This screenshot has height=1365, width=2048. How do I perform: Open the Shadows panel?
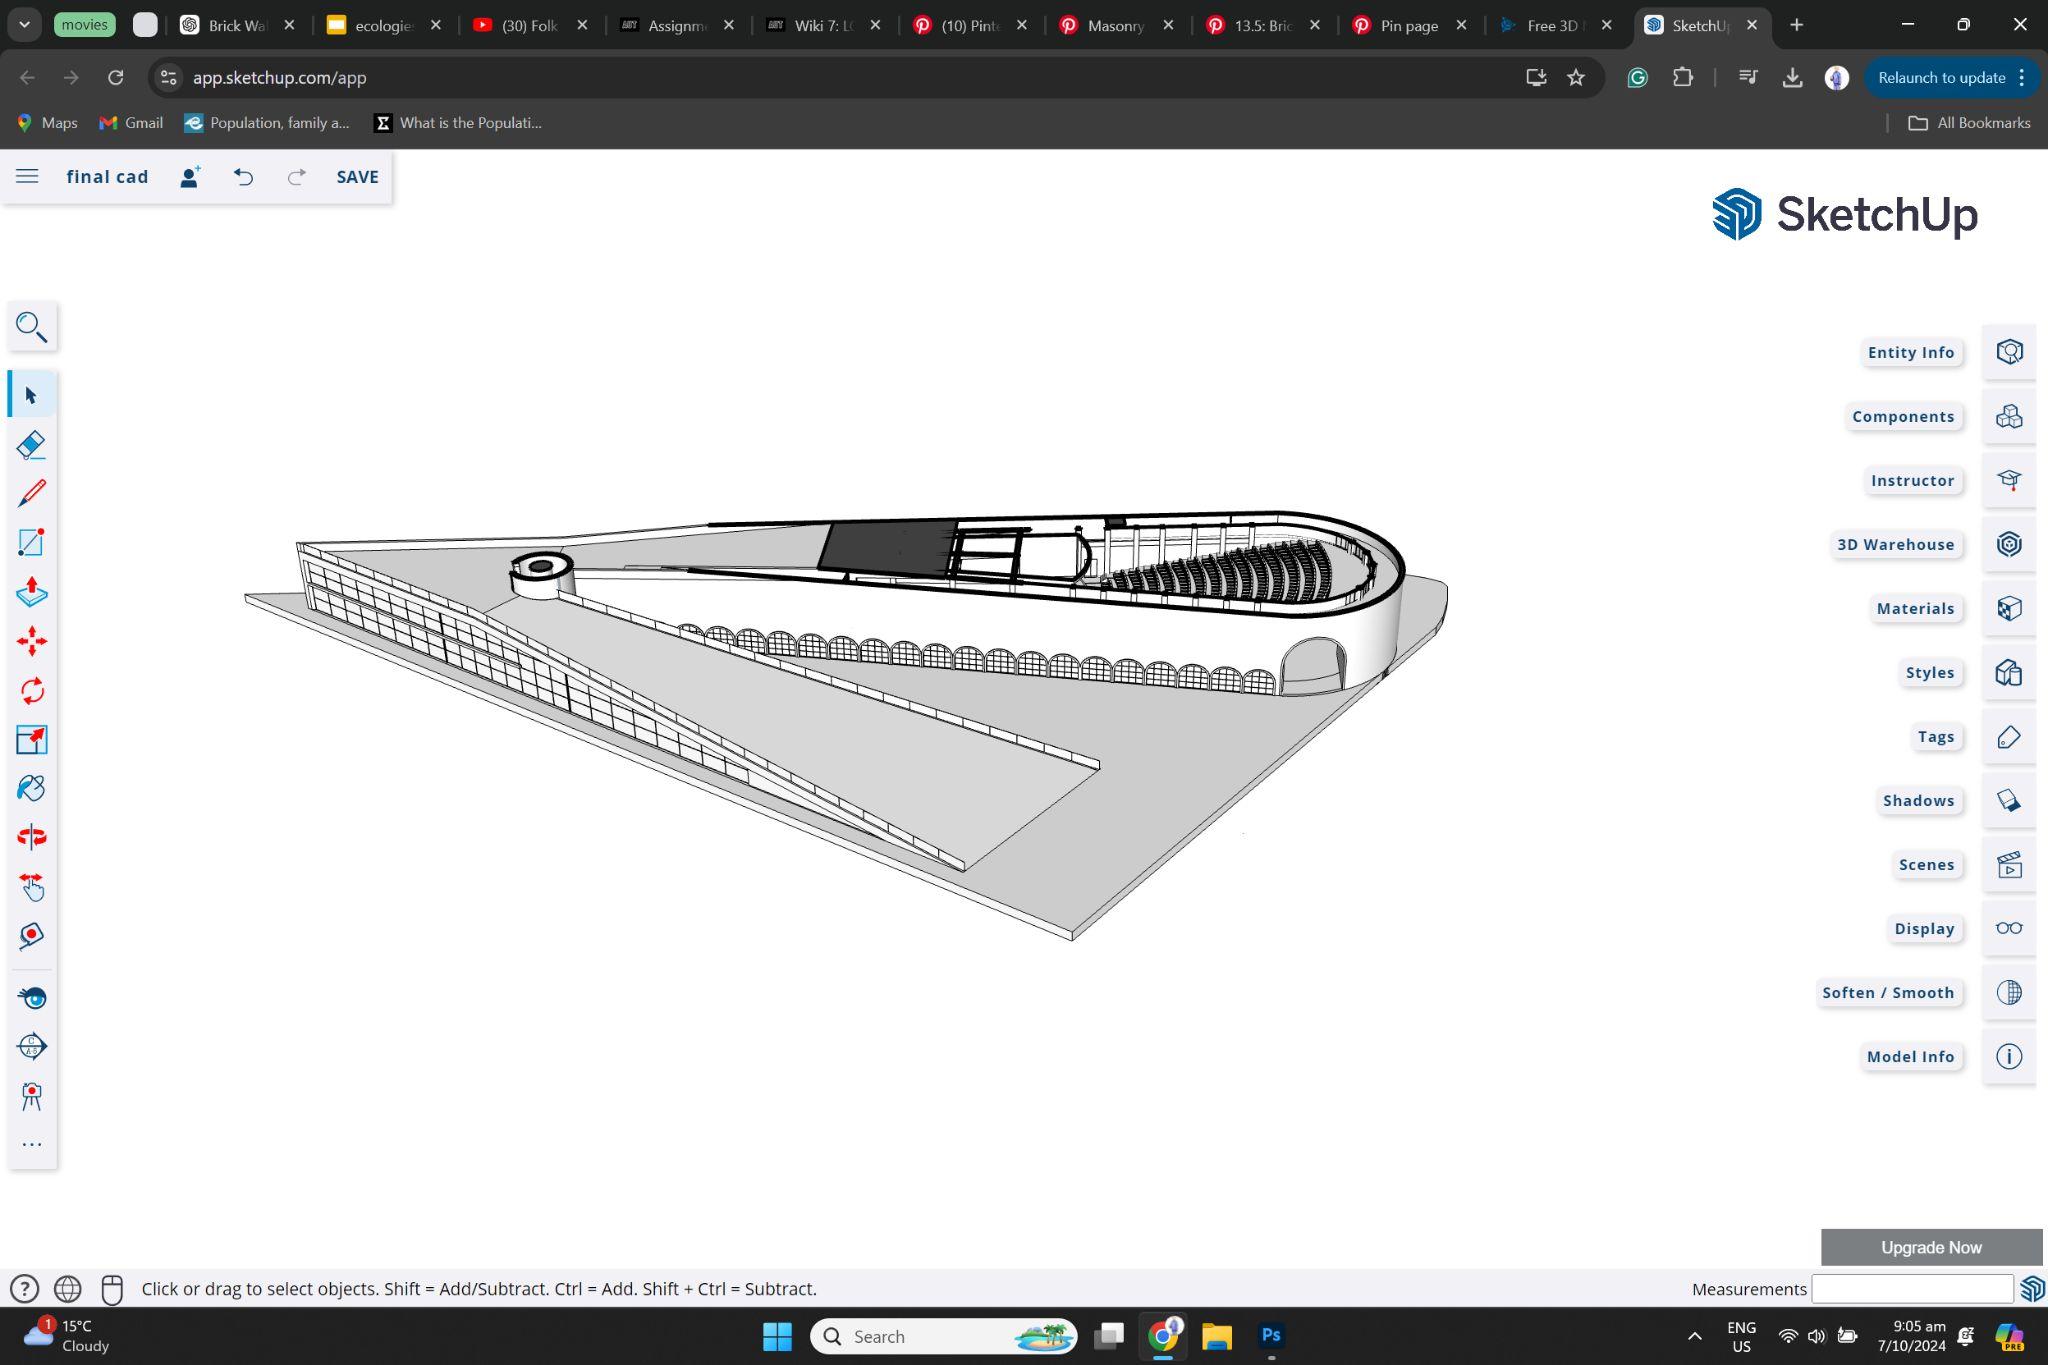[x=1918, y=800]
